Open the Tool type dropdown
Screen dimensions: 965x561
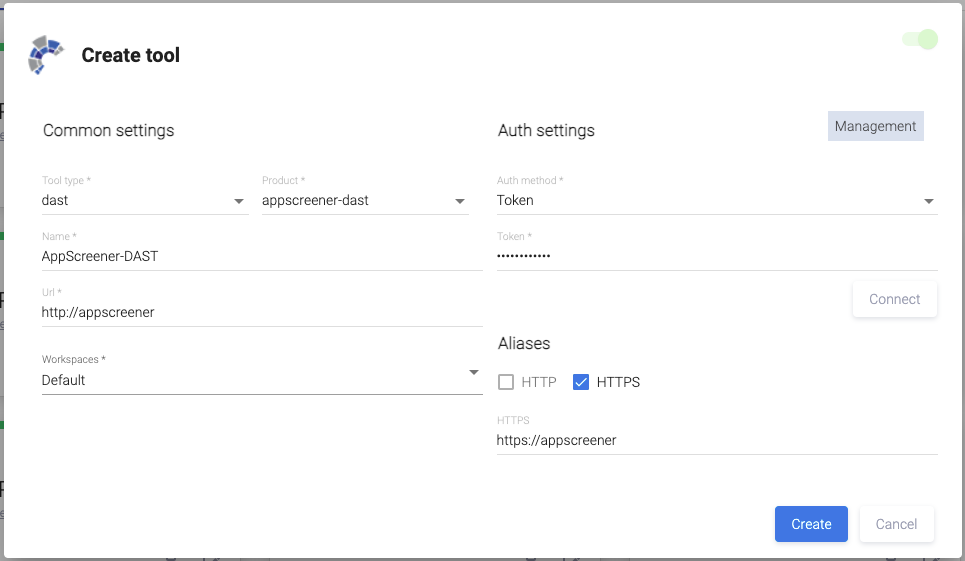[x=144, y=201]
